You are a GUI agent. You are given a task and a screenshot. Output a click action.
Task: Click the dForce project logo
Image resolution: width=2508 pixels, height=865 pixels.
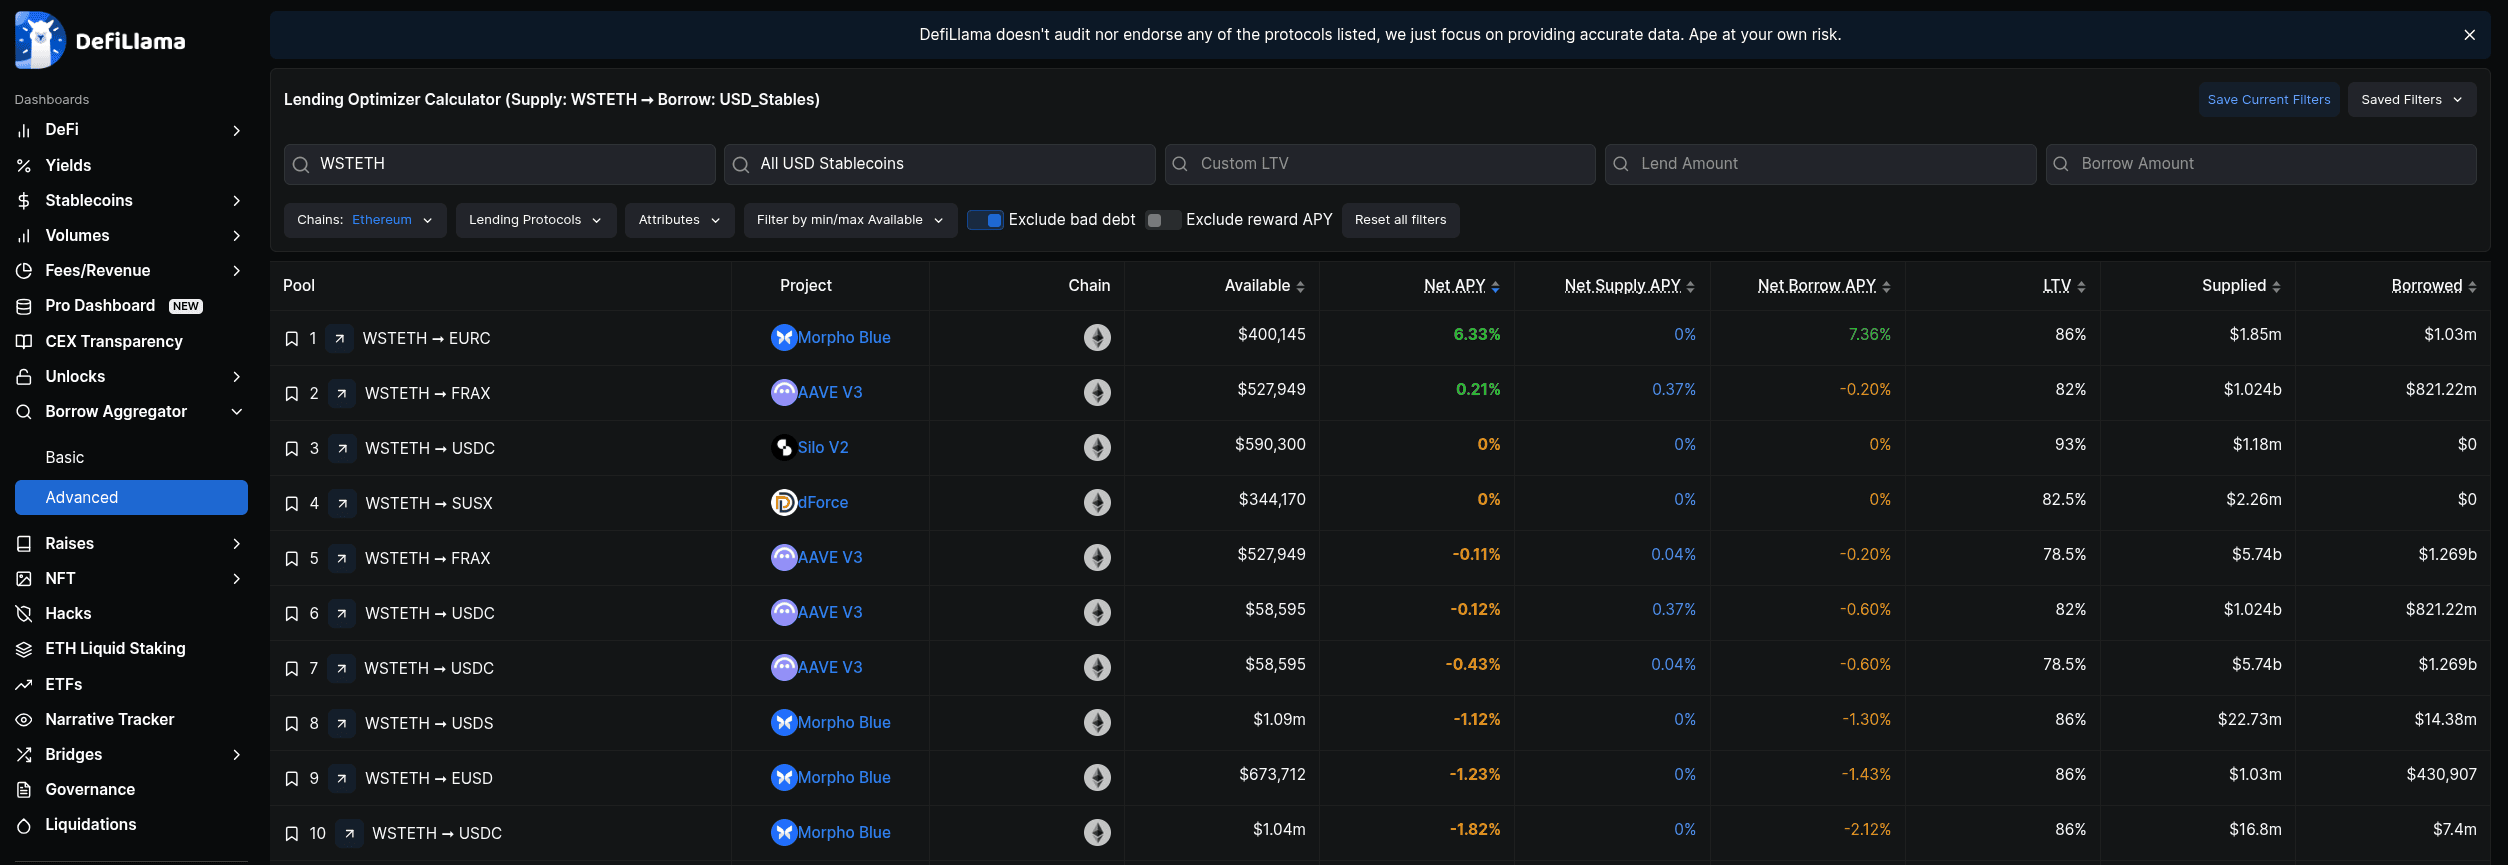[x=784, y=503]
